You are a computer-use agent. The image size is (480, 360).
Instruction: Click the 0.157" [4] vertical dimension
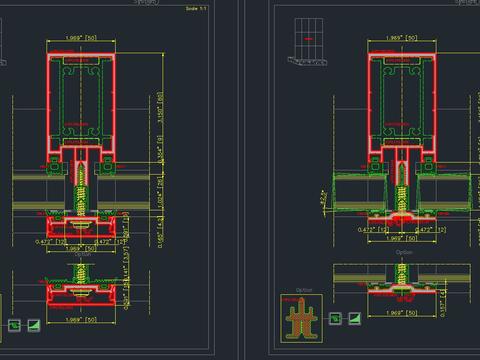(x=442, y=303)
